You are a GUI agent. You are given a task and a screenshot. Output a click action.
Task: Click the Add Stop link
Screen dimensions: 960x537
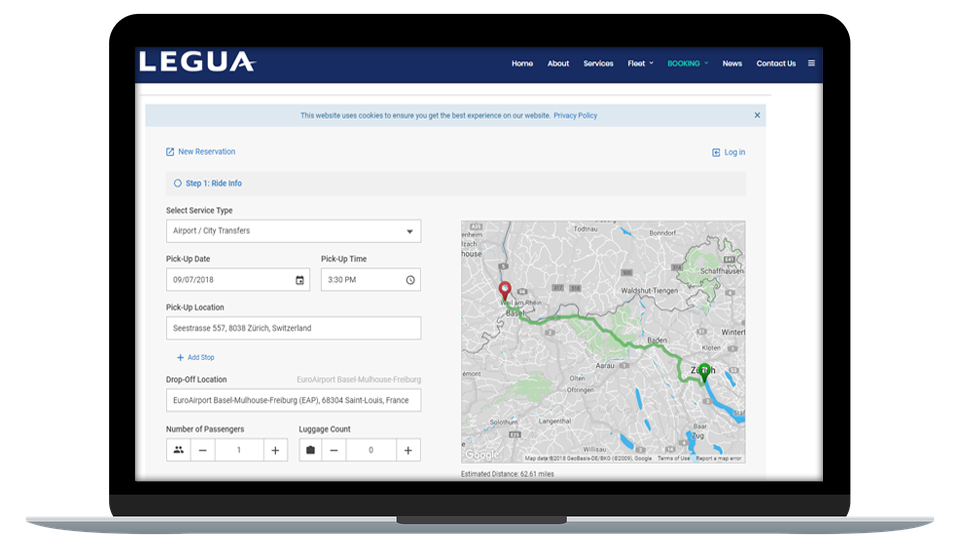coord(201,358)
